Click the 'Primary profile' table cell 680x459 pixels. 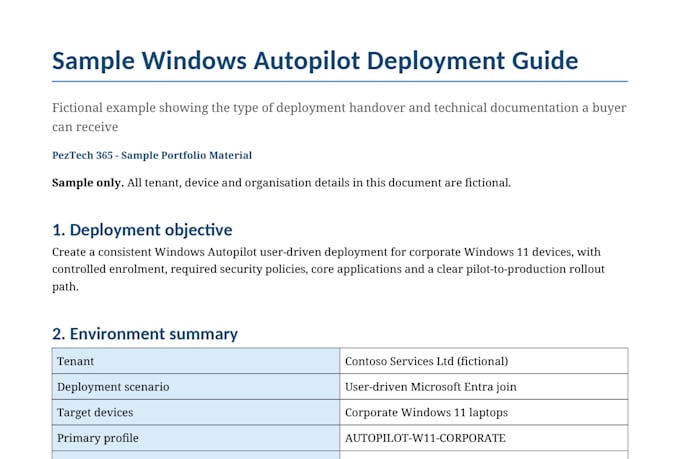pos(196,438)
